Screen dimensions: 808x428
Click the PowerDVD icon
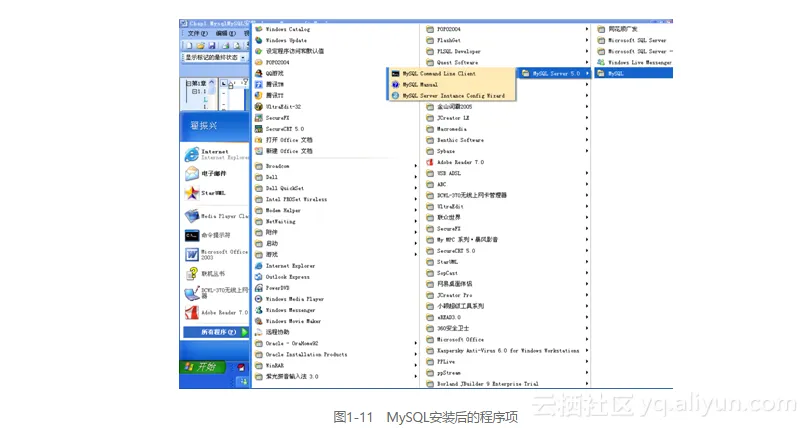(x=259, y=288)
